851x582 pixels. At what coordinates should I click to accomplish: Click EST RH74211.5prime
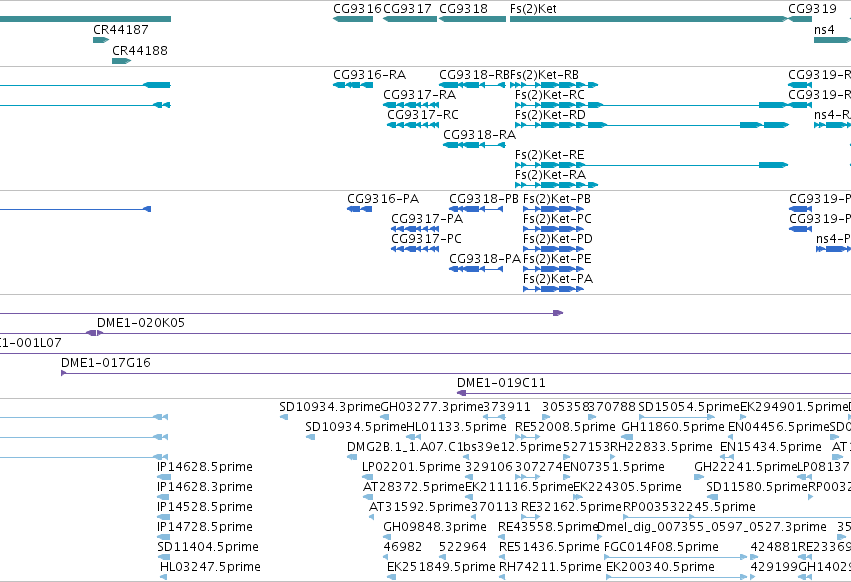point(502,577)
